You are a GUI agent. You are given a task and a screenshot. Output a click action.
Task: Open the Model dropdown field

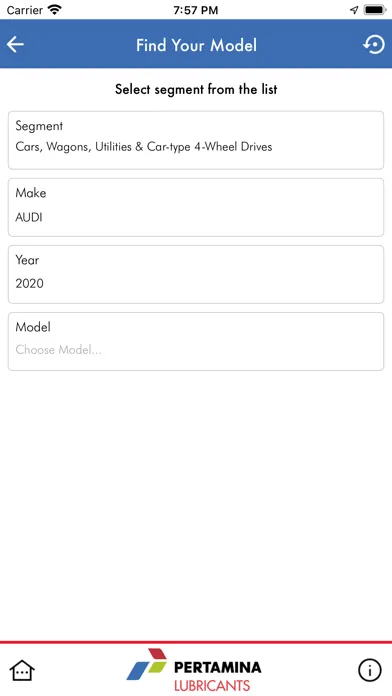pos(196,341)
